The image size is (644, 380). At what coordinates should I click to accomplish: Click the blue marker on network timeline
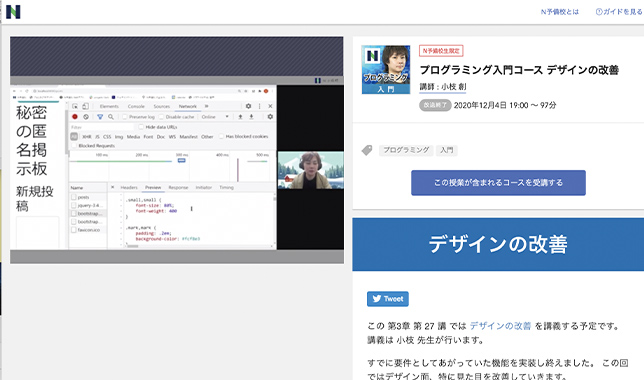point(182,160)
